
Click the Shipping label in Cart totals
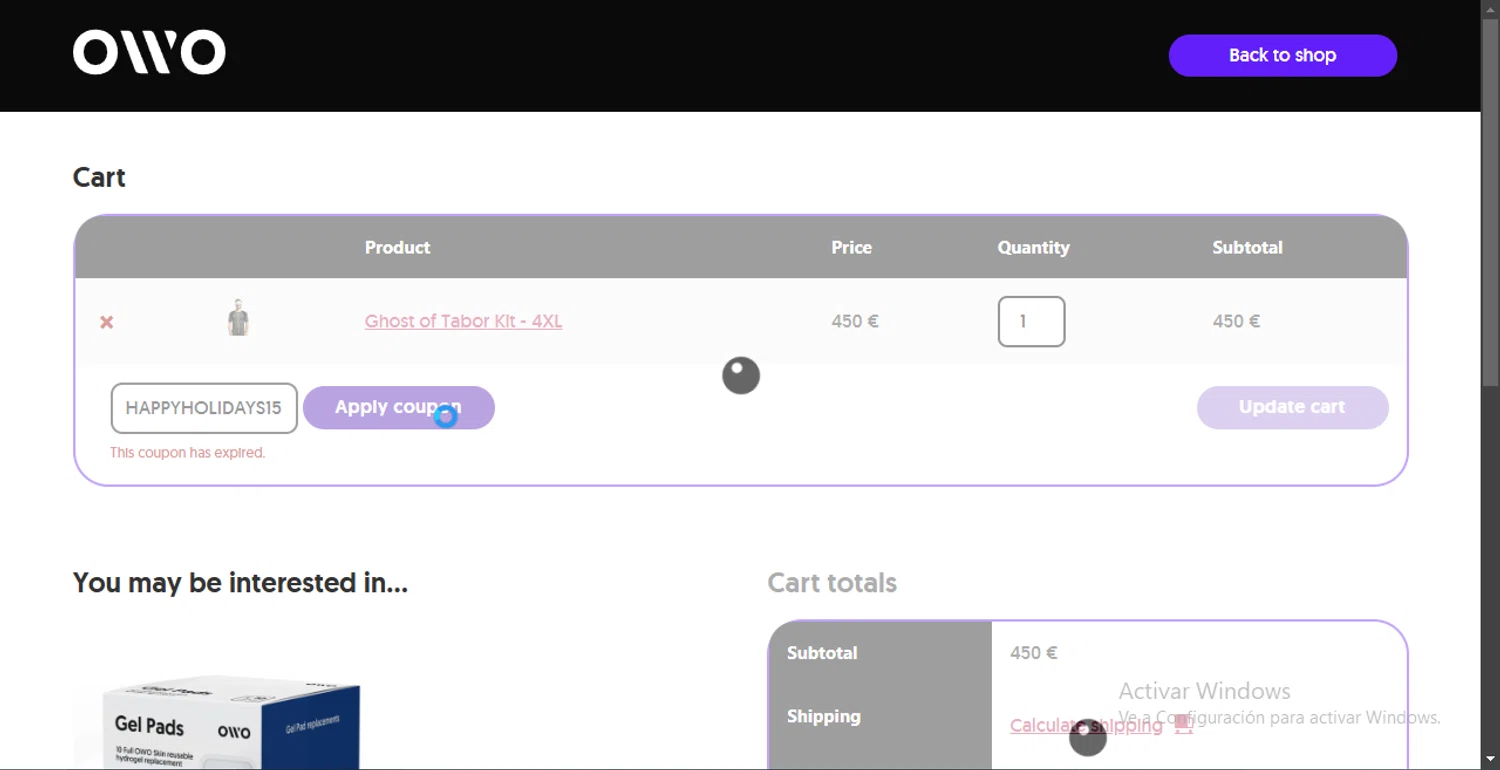pyautogui.click(x=823, y=716)
